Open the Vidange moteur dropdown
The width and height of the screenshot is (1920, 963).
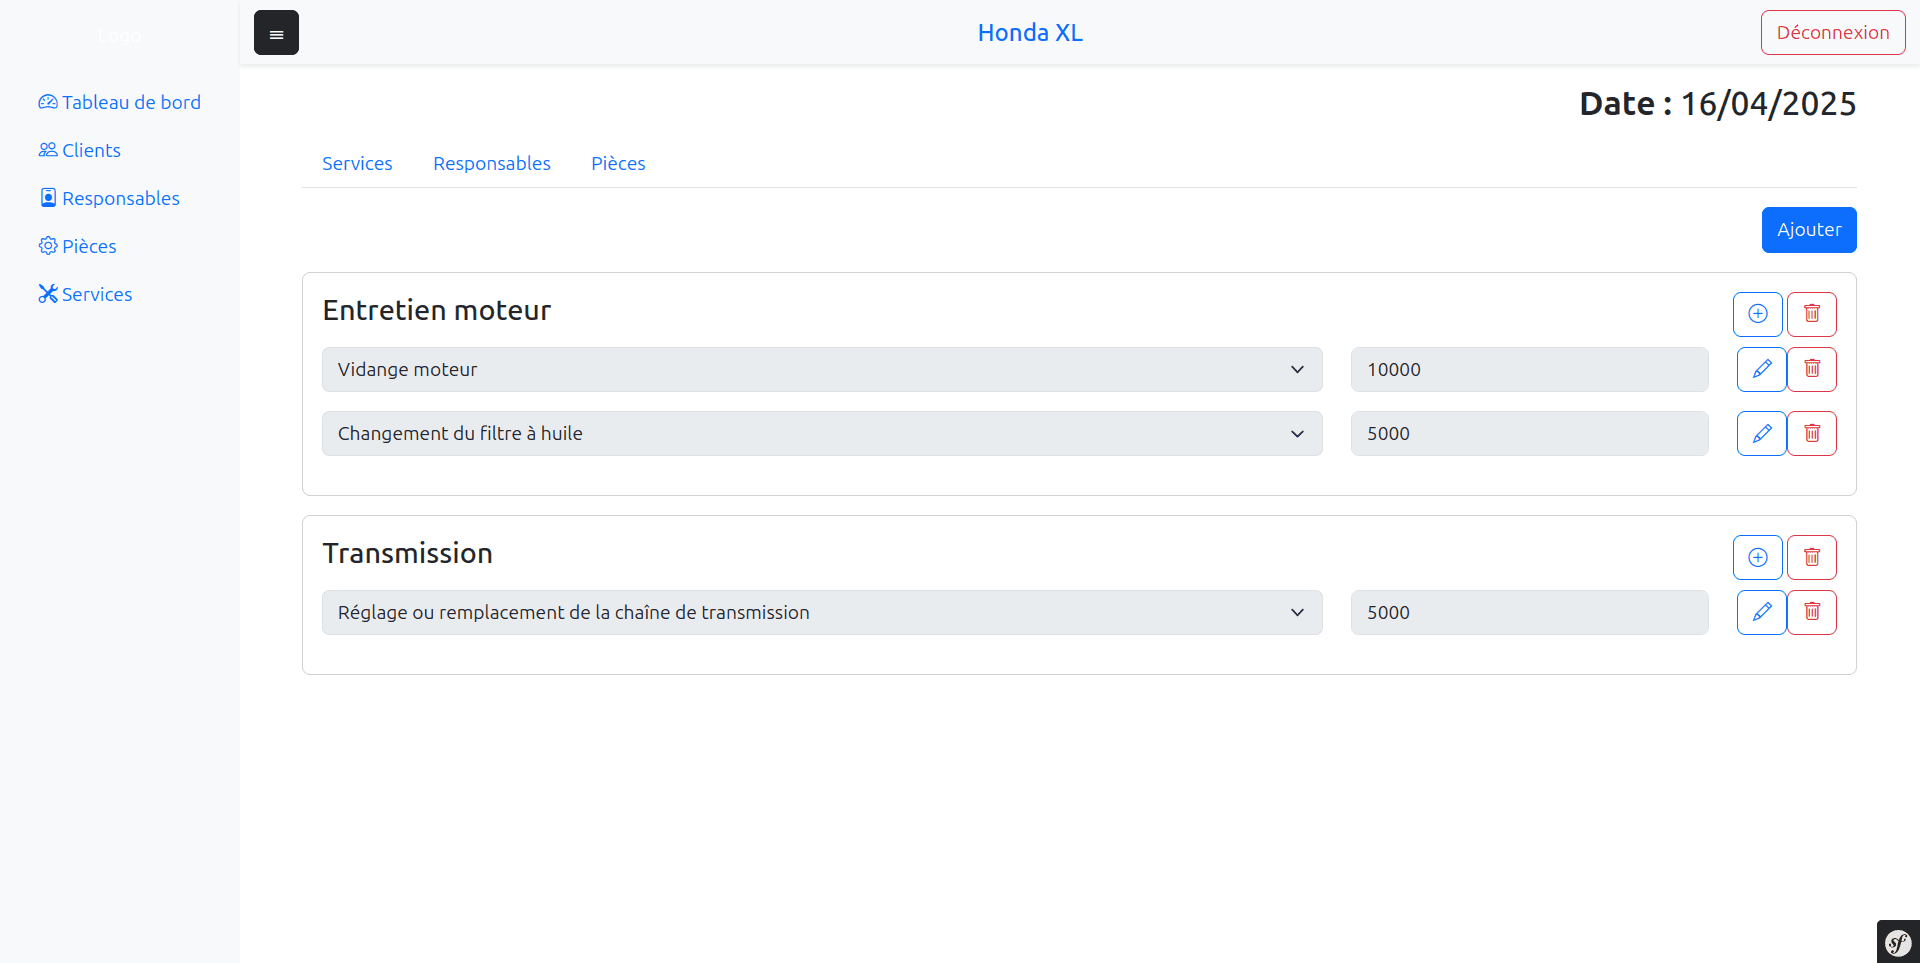[x=822, y=369]
